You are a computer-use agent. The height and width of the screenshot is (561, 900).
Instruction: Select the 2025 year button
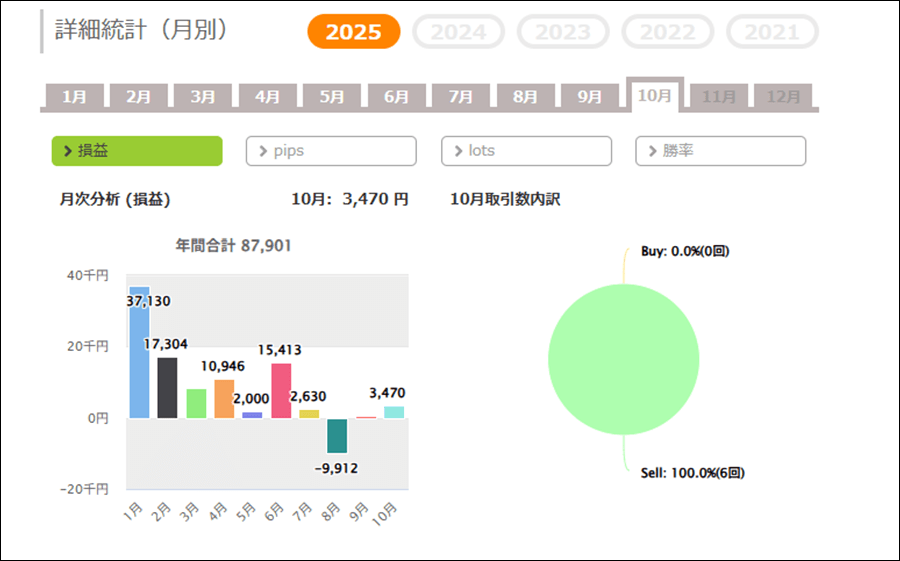pos(353,32)
